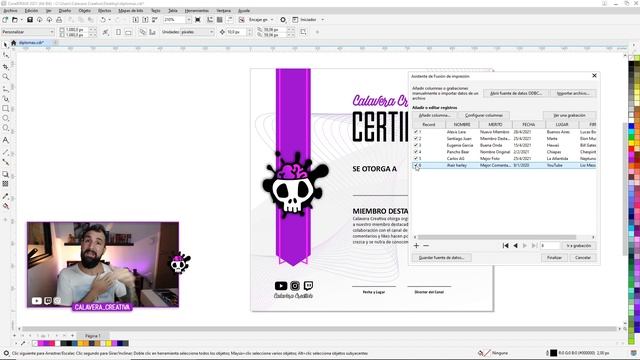Expand the Undo history dropdown arrow
640x360 pixels.
(109, 20)
